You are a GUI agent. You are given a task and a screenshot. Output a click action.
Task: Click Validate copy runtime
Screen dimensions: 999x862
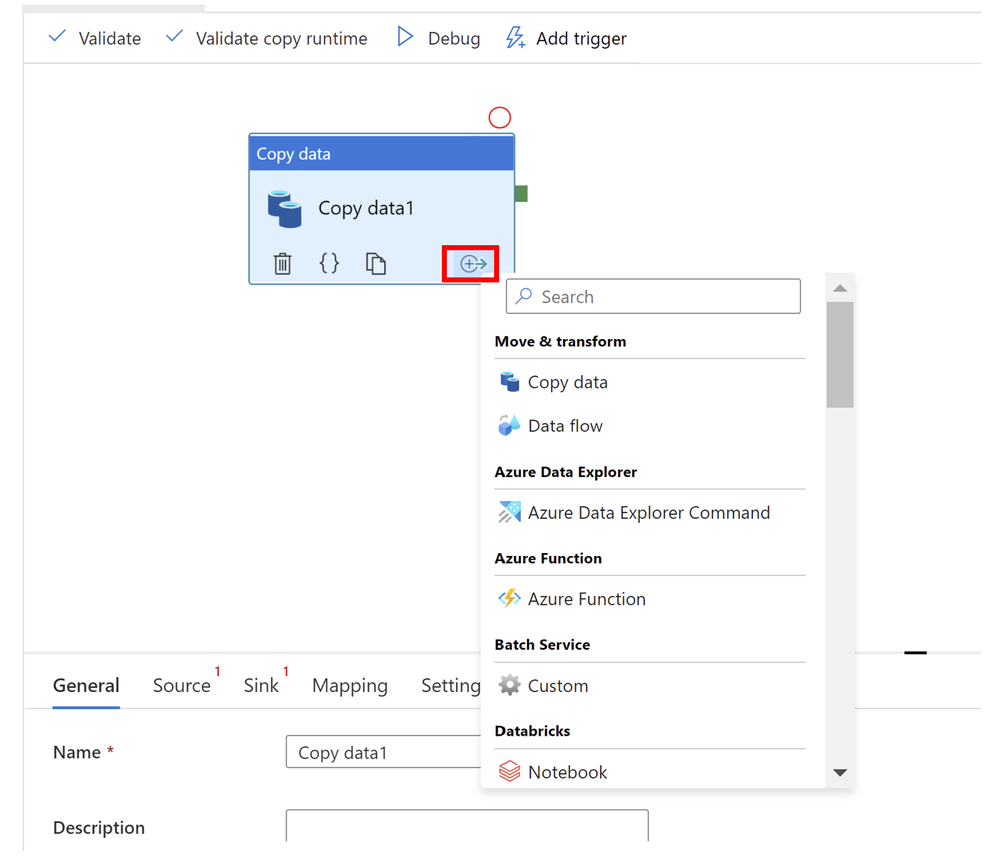266,38
